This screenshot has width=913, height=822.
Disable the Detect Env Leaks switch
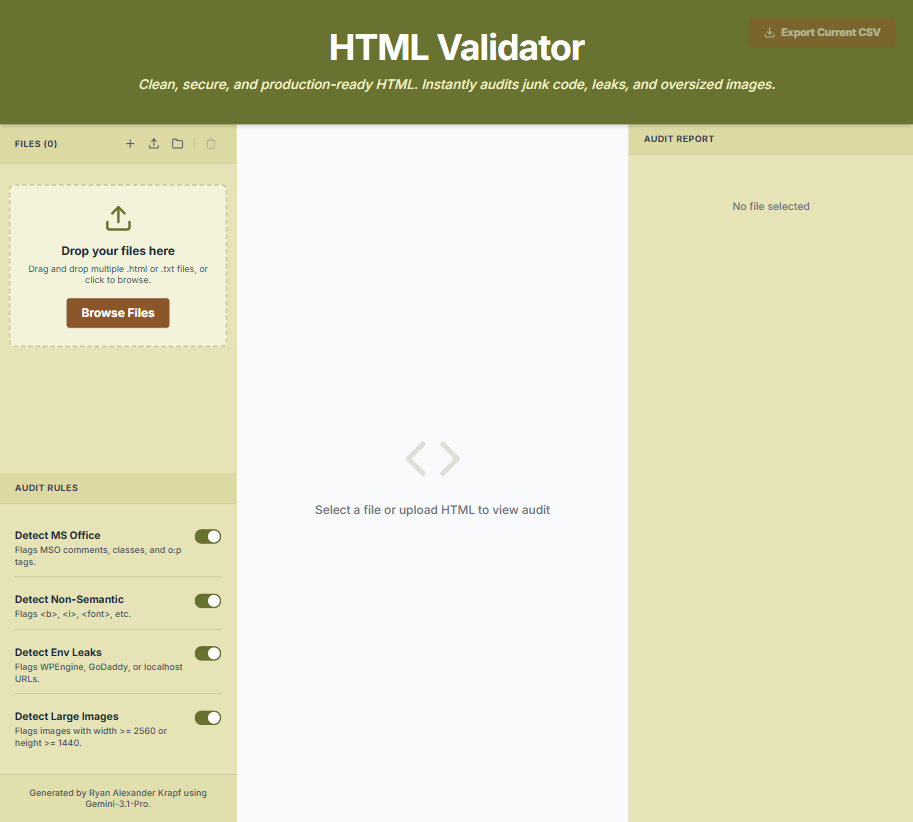pyautogui.click(x=208, y=653)
